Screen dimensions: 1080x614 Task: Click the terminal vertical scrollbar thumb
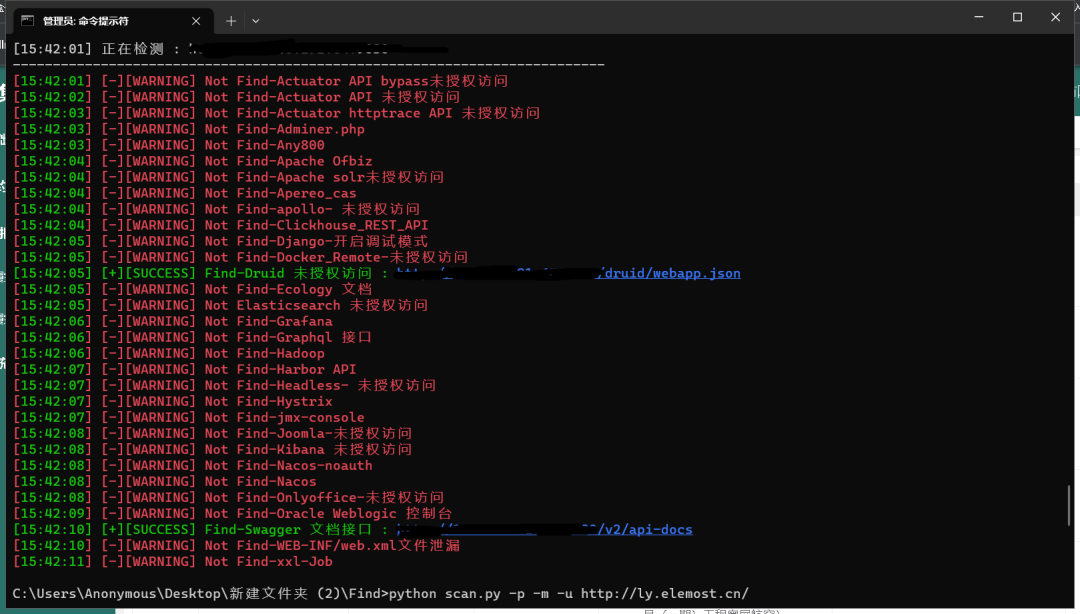[1069, 504]
